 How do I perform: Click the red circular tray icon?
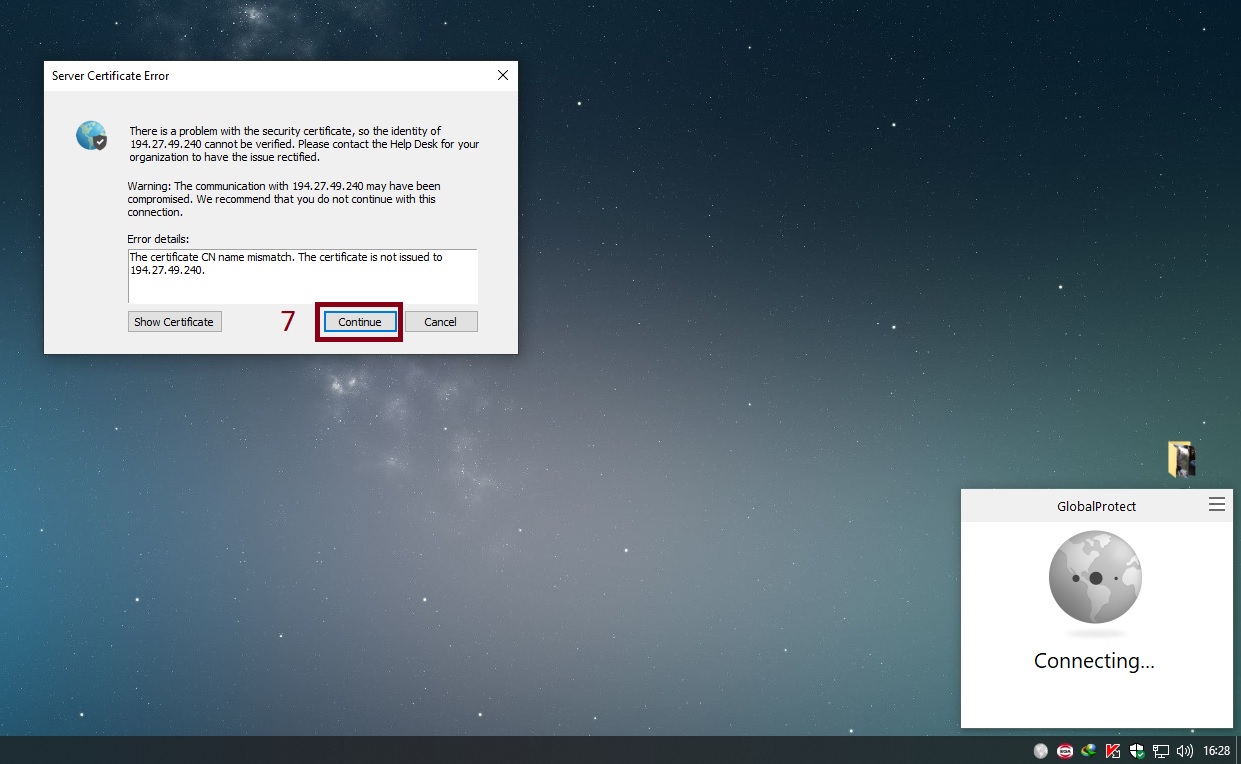(x=1066, y=750)
